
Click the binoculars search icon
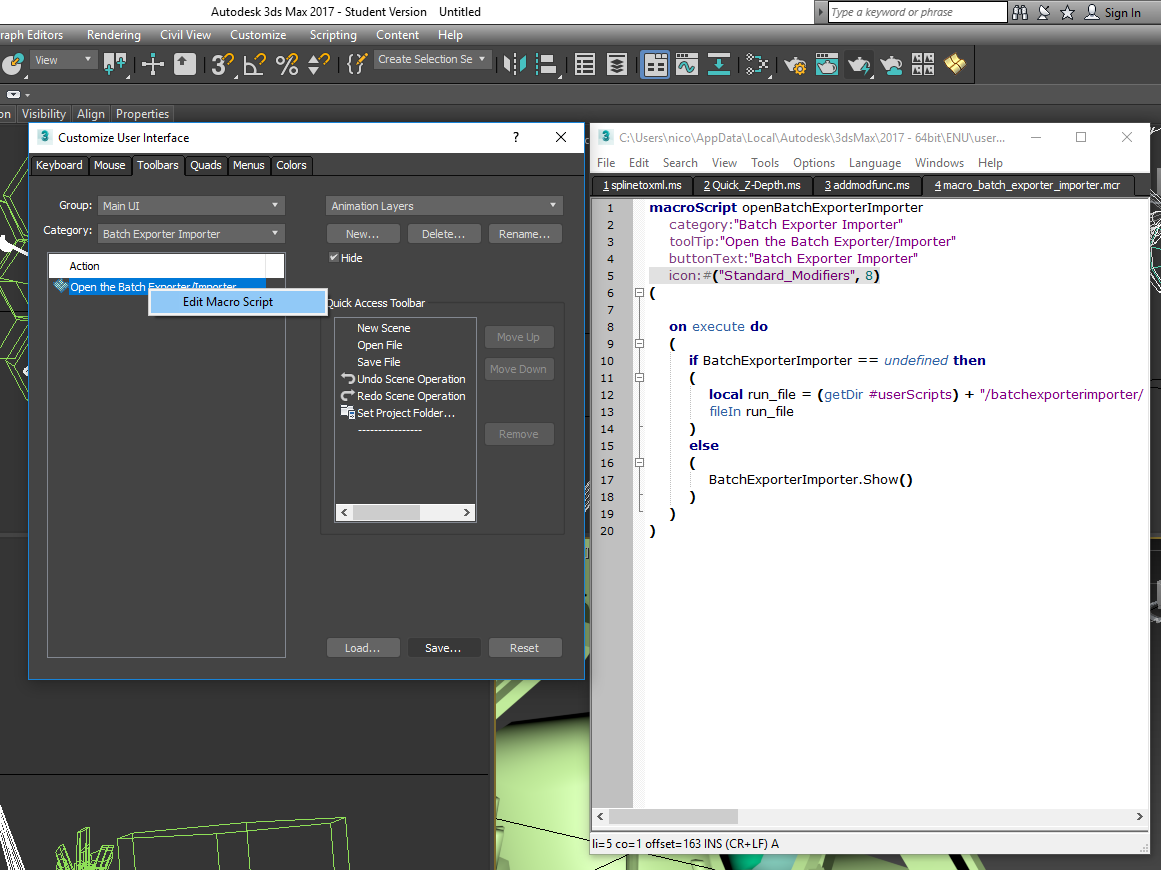(x=1020, y=12)
